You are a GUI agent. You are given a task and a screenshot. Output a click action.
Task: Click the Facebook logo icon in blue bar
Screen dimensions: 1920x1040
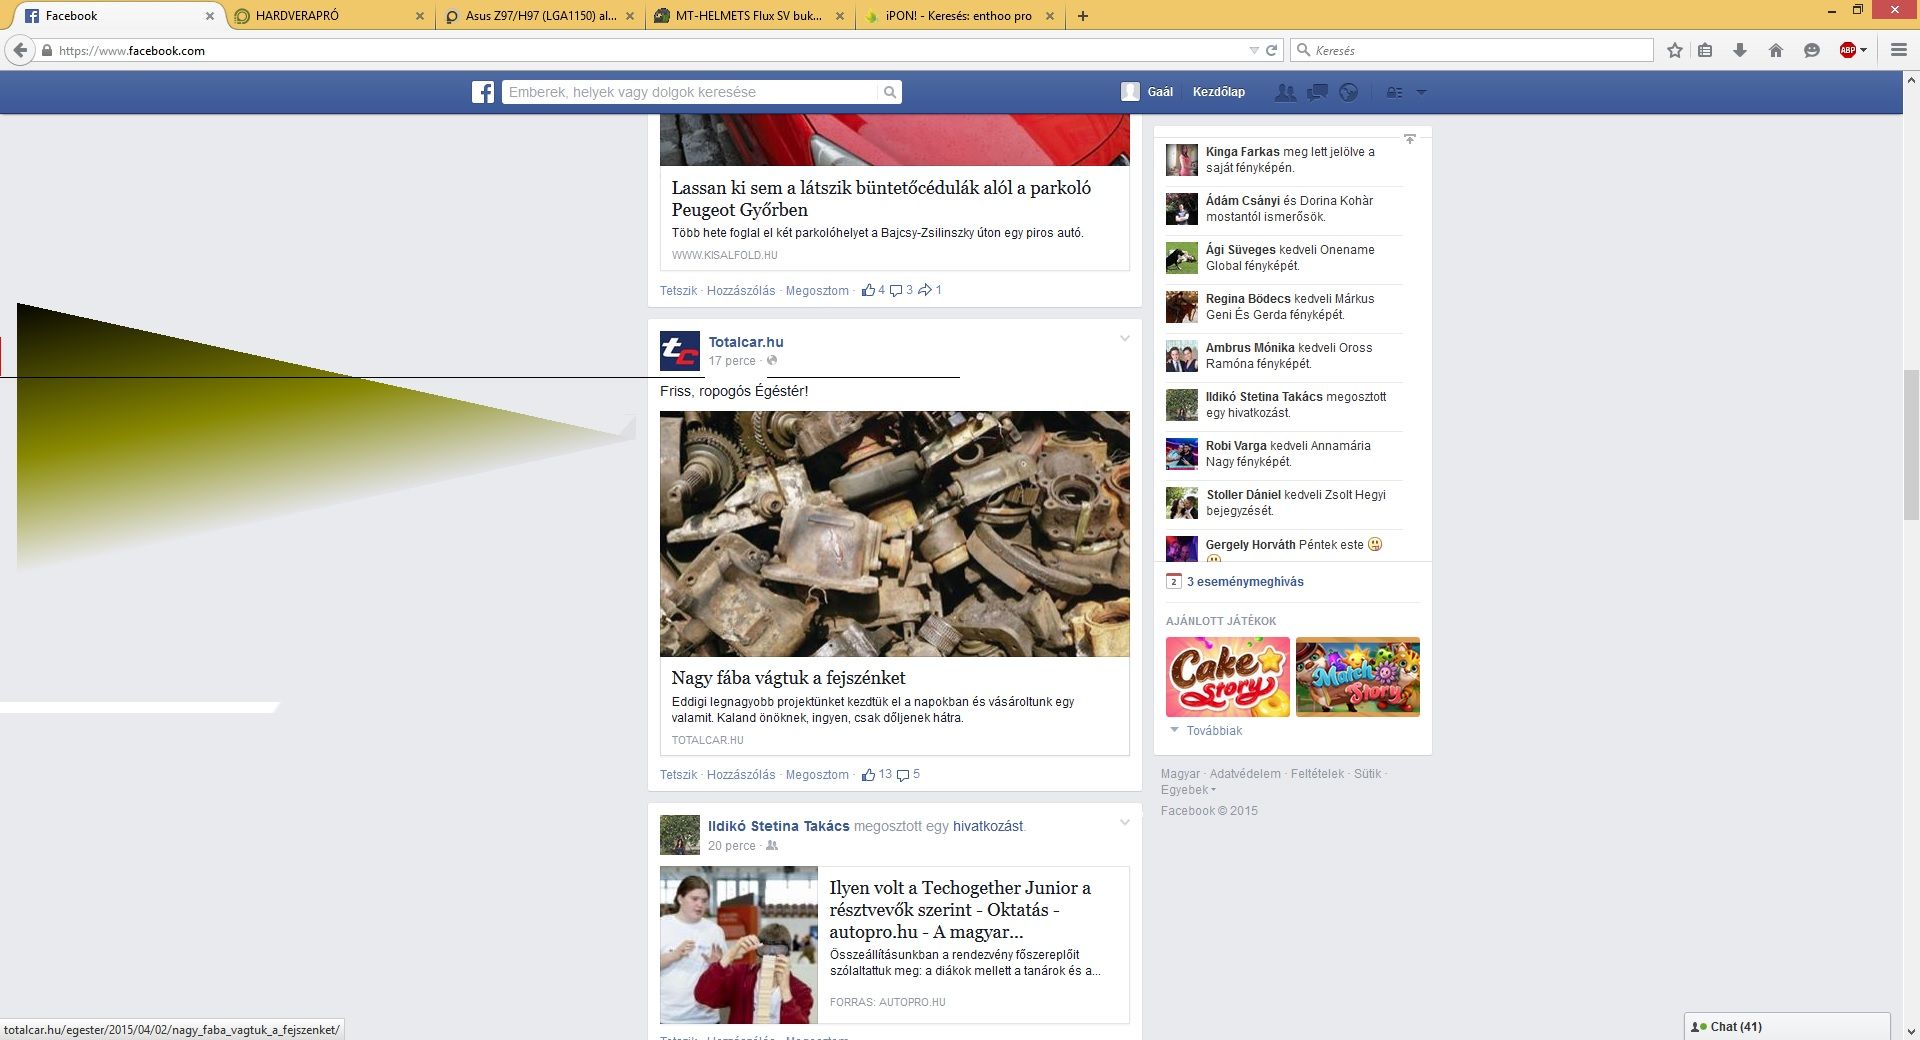pos(483,92)
